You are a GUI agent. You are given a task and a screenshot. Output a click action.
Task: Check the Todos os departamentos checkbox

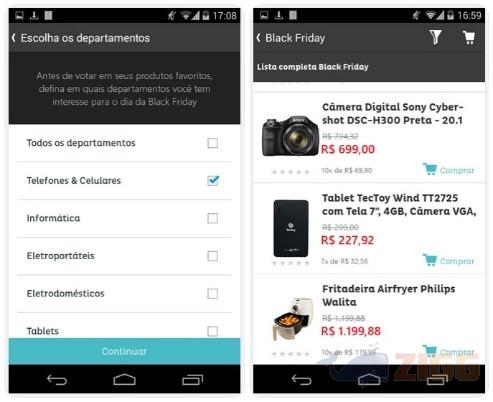(x=213, y=143)
